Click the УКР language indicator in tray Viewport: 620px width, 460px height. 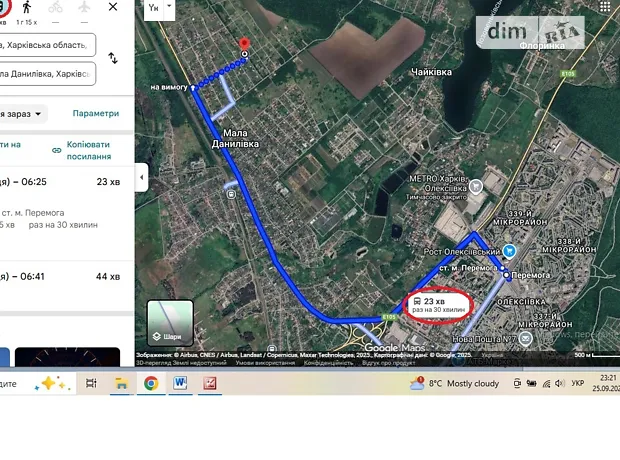tap(577, 383)
